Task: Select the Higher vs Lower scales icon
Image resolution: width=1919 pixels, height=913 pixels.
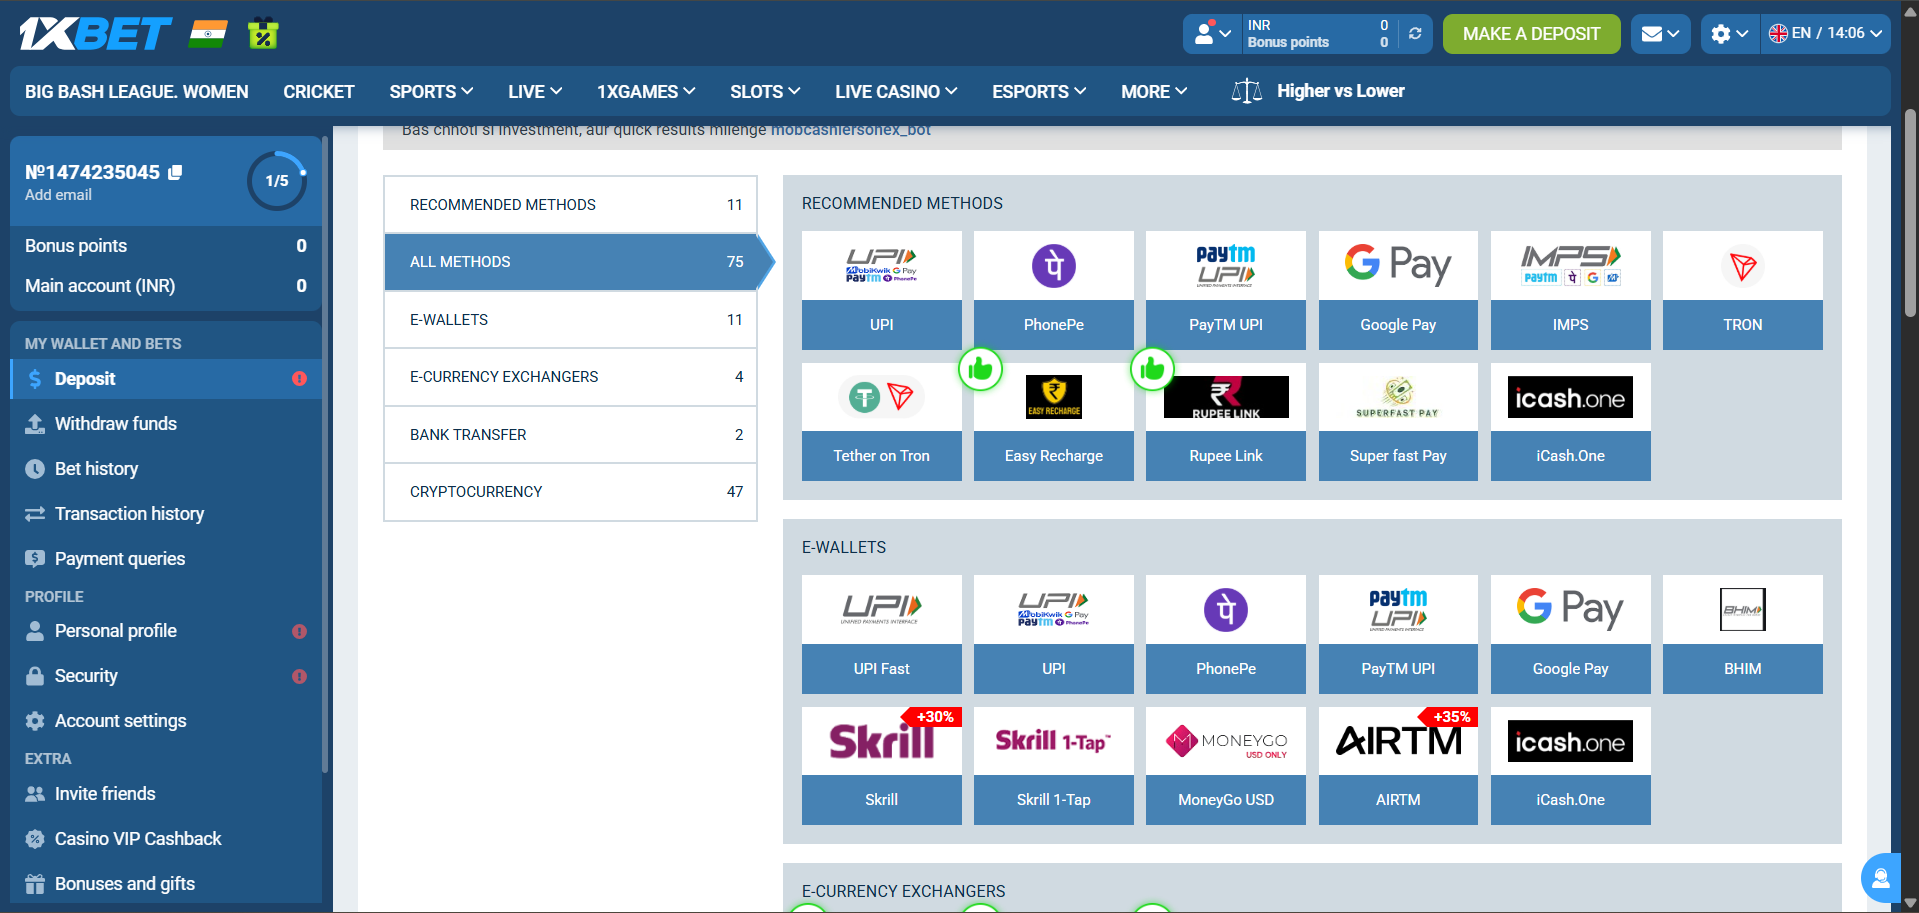Action: [x=1246, y=91]
